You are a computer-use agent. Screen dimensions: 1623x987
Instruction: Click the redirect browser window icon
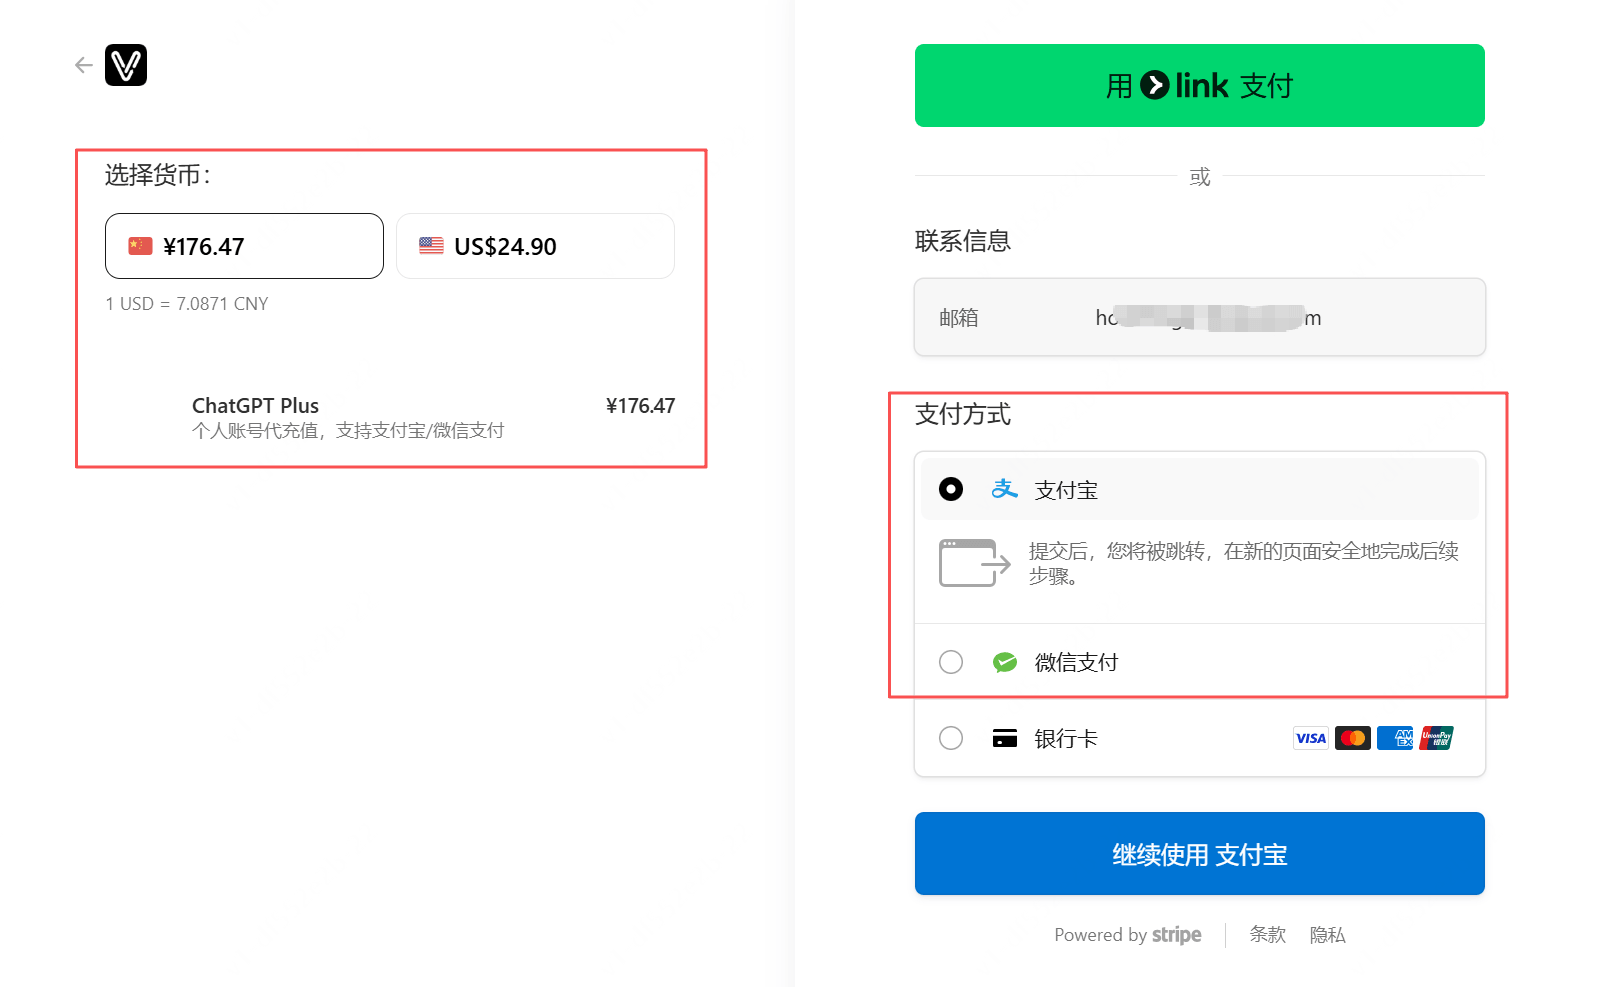click(x=974, y=563)
